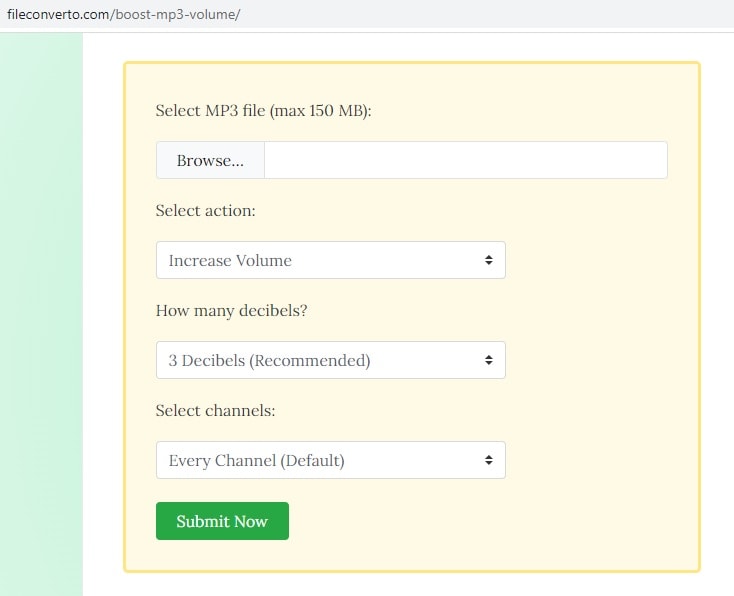Expand the 3 Decibels (Recommended) dropdown
Screen dimensions: 734x596
[x=320, y=360]
